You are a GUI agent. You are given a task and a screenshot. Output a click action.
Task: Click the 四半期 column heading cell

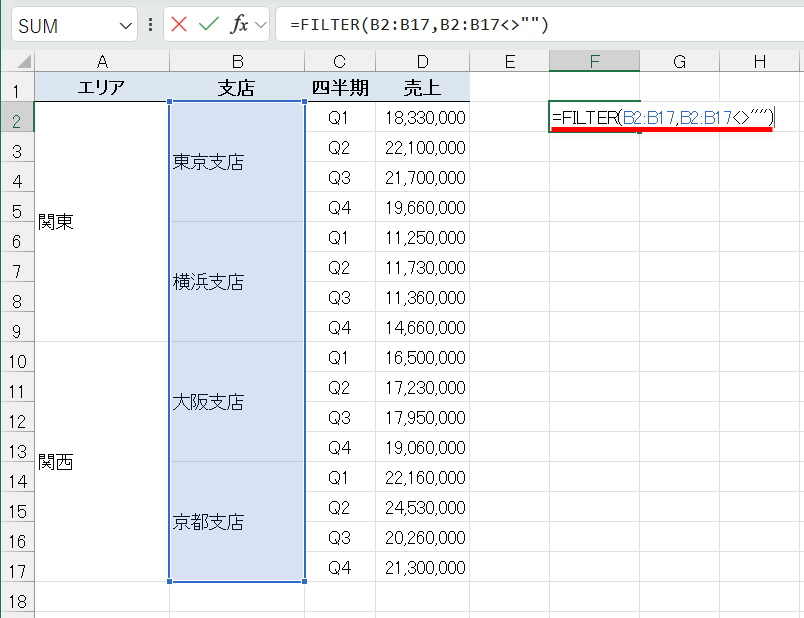pos(339,87)
